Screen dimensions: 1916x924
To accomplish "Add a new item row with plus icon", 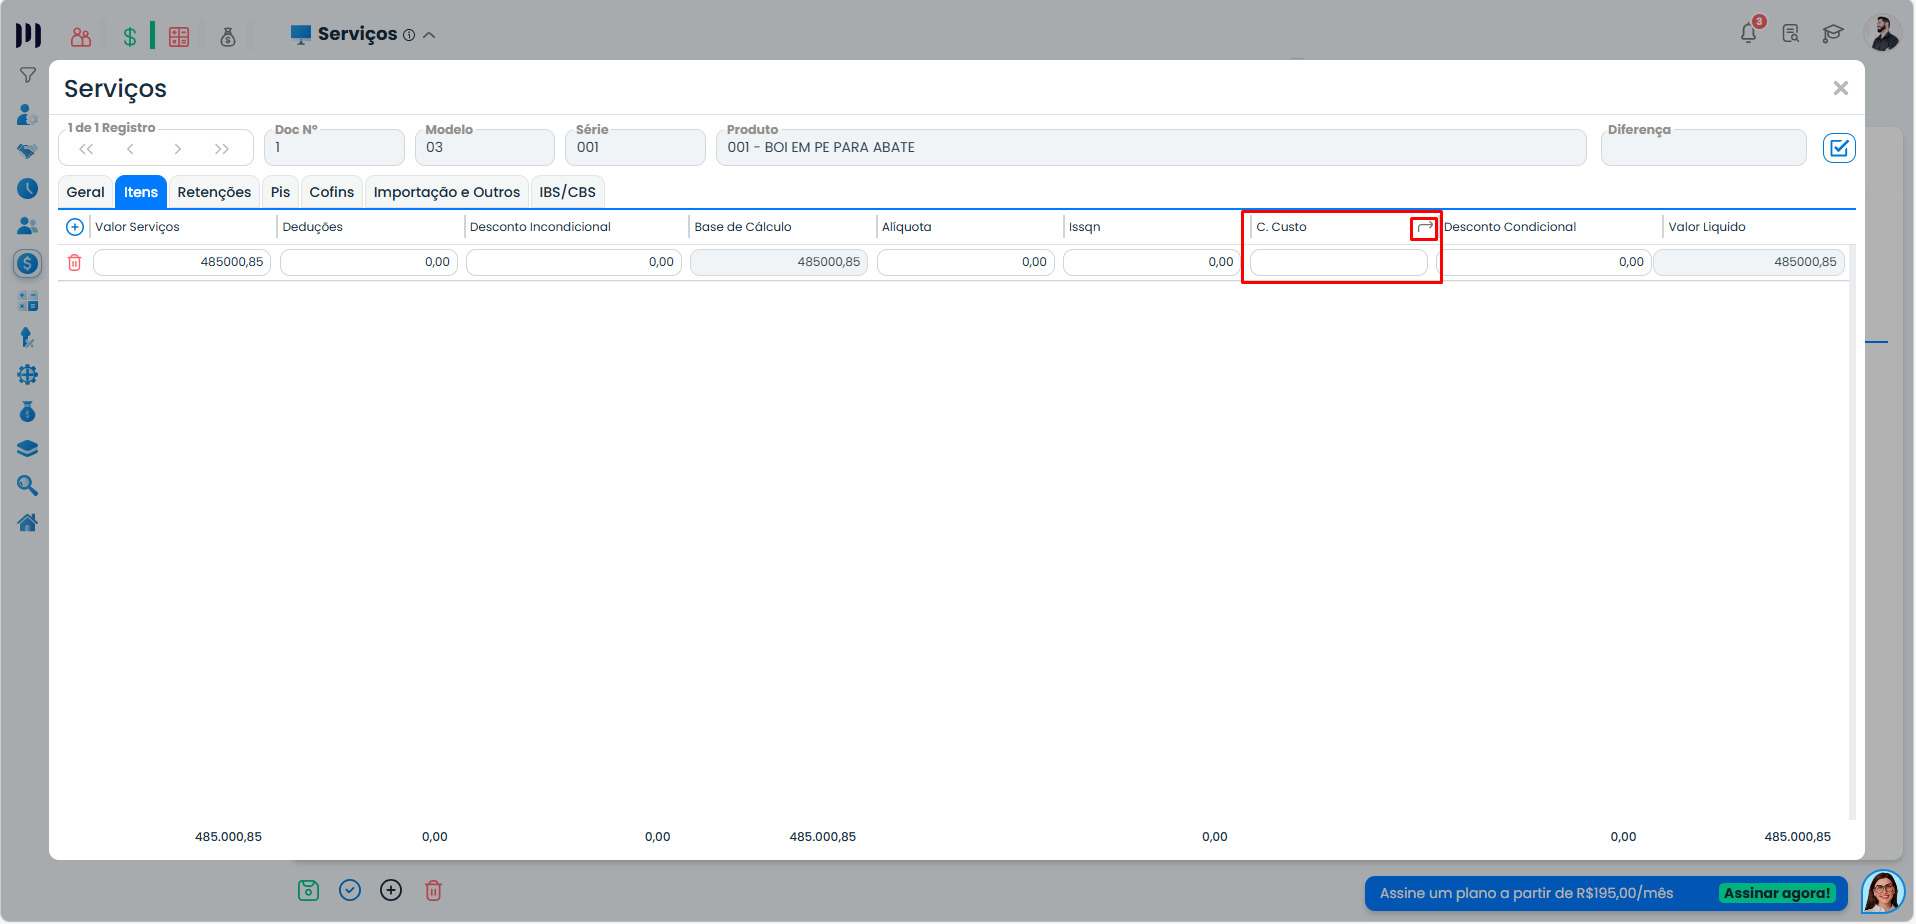I will tap(75, 227).
